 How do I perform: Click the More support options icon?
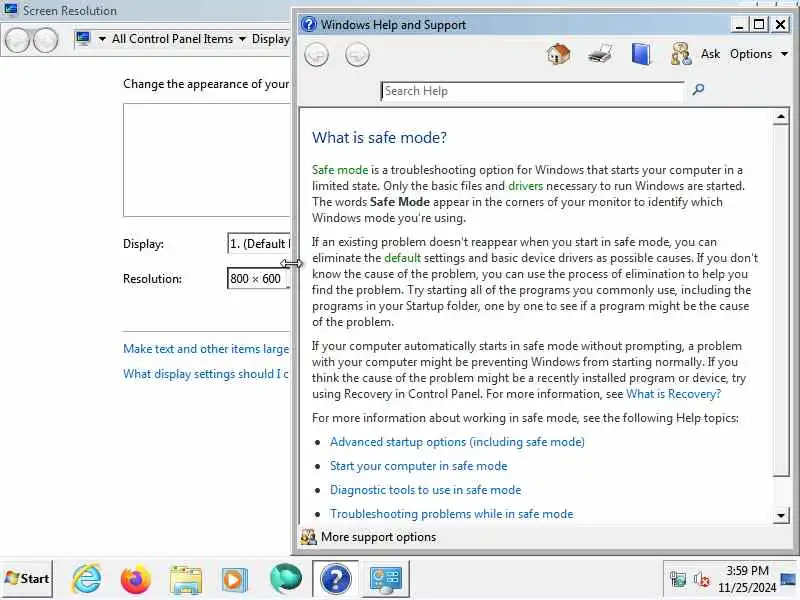308,537
